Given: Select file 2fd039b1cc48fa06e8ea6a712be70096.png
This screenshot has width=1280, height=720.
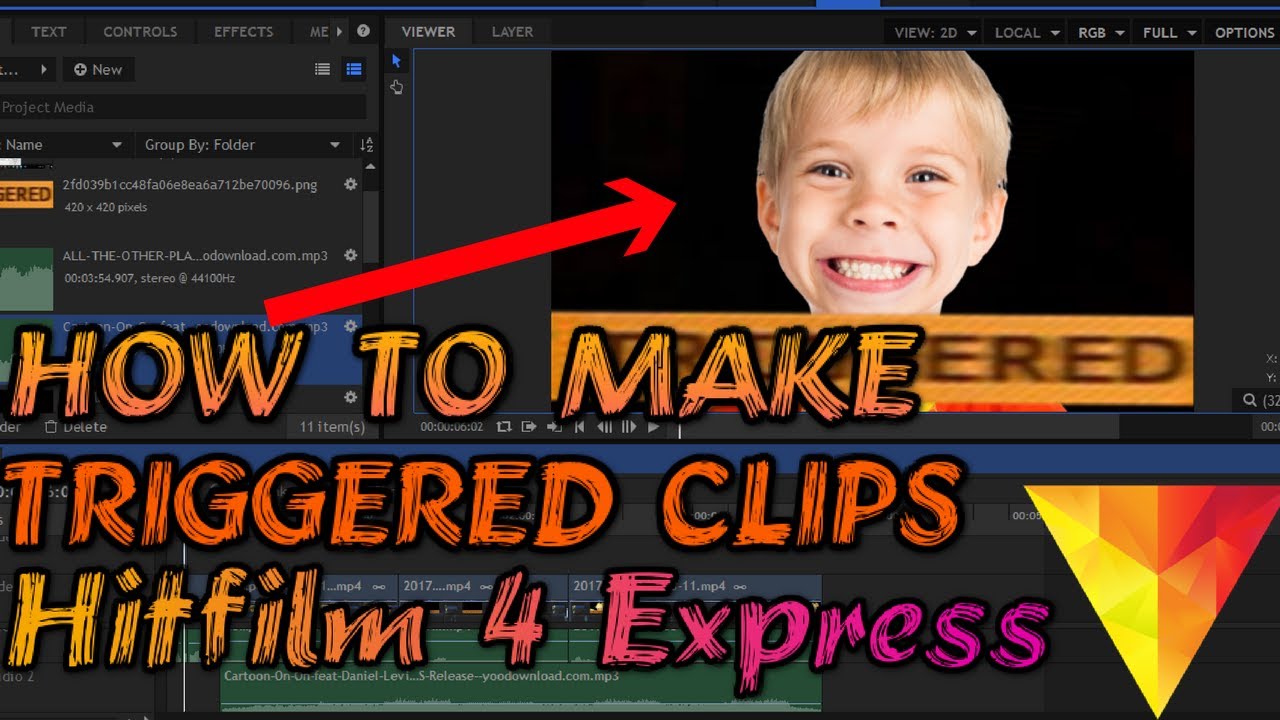Looking at the screenshot, I should pyautogui.click(x=189, y=185).
